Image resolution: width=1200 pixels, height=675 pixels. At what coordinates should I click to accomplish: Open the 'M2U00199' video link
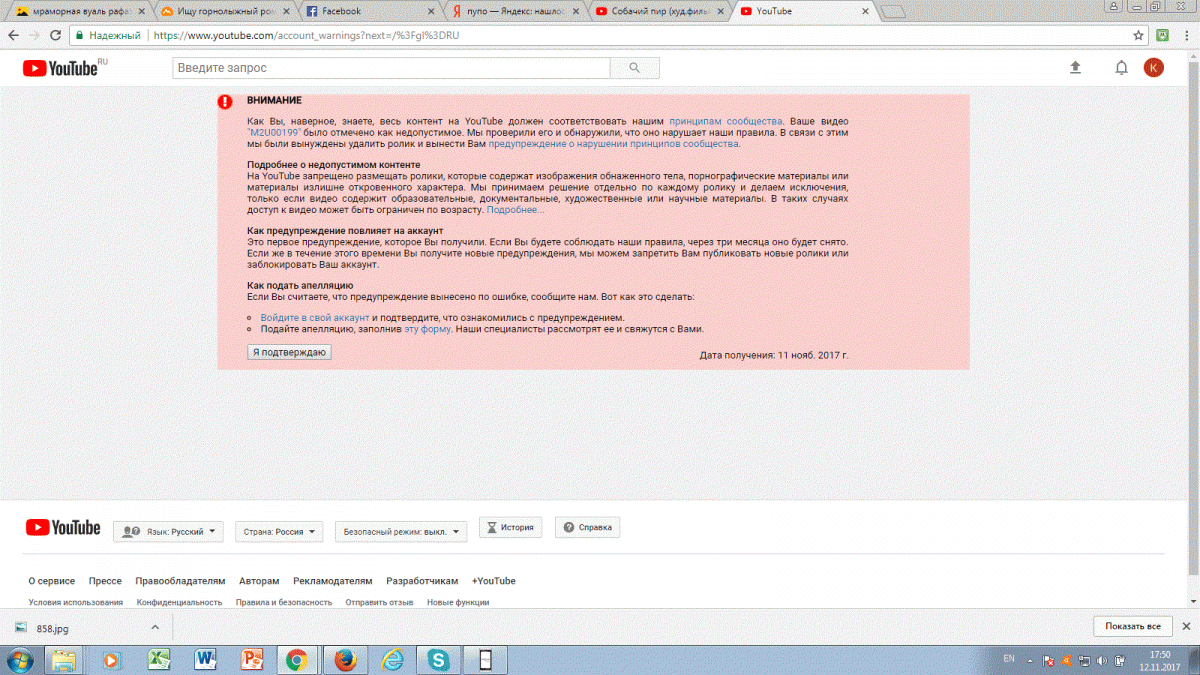tap(274, 132)
